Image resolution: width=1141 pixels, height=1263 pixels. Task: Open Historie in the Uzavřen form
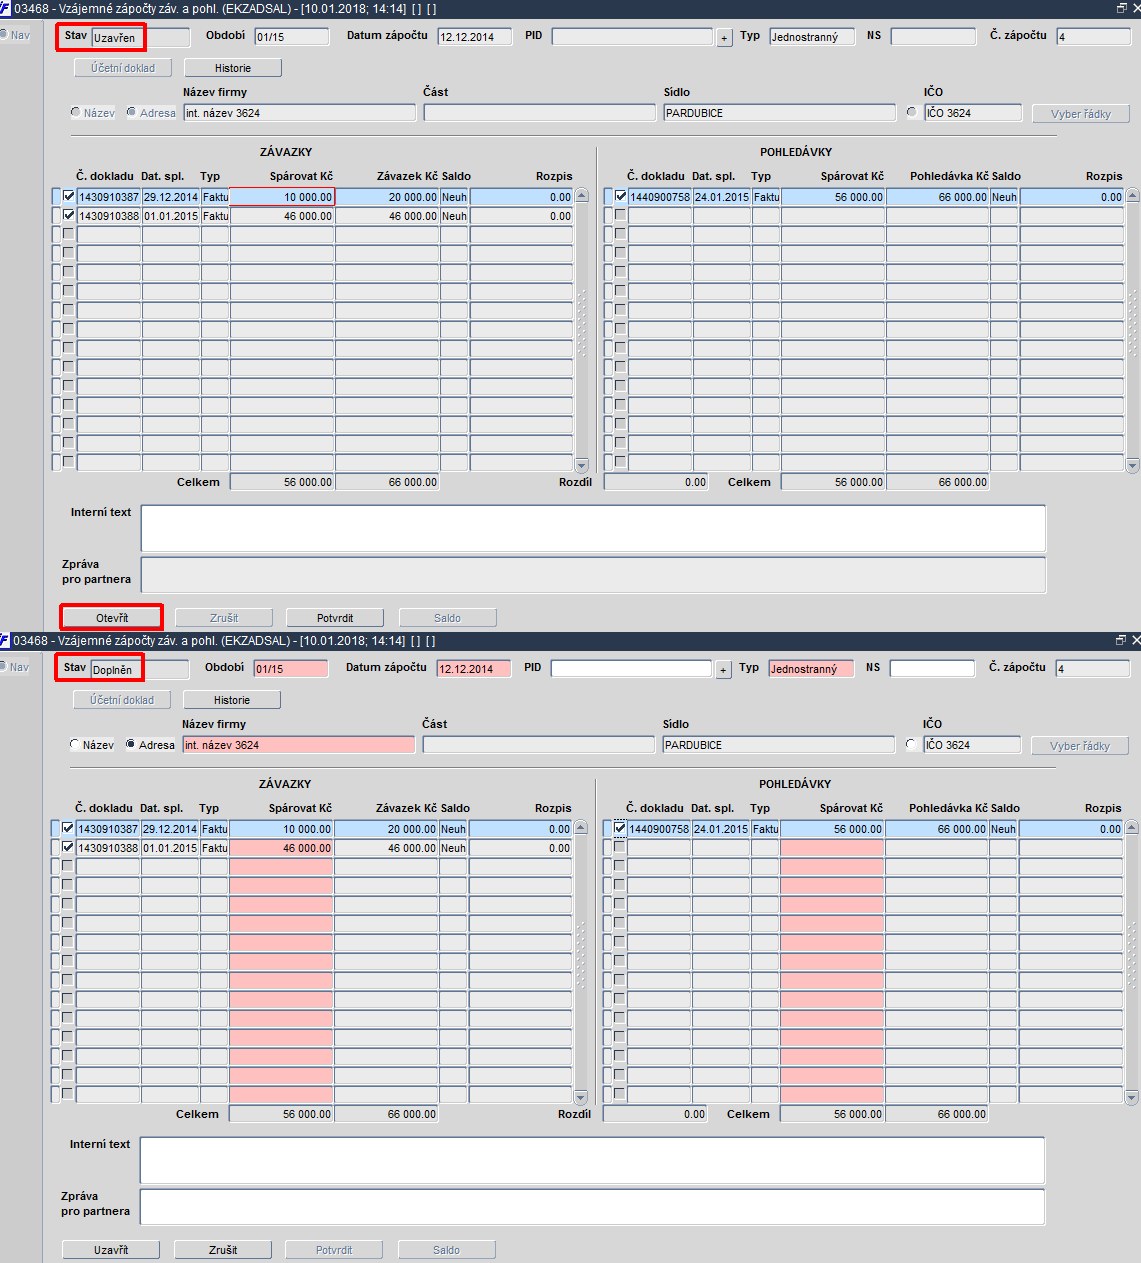233,68
